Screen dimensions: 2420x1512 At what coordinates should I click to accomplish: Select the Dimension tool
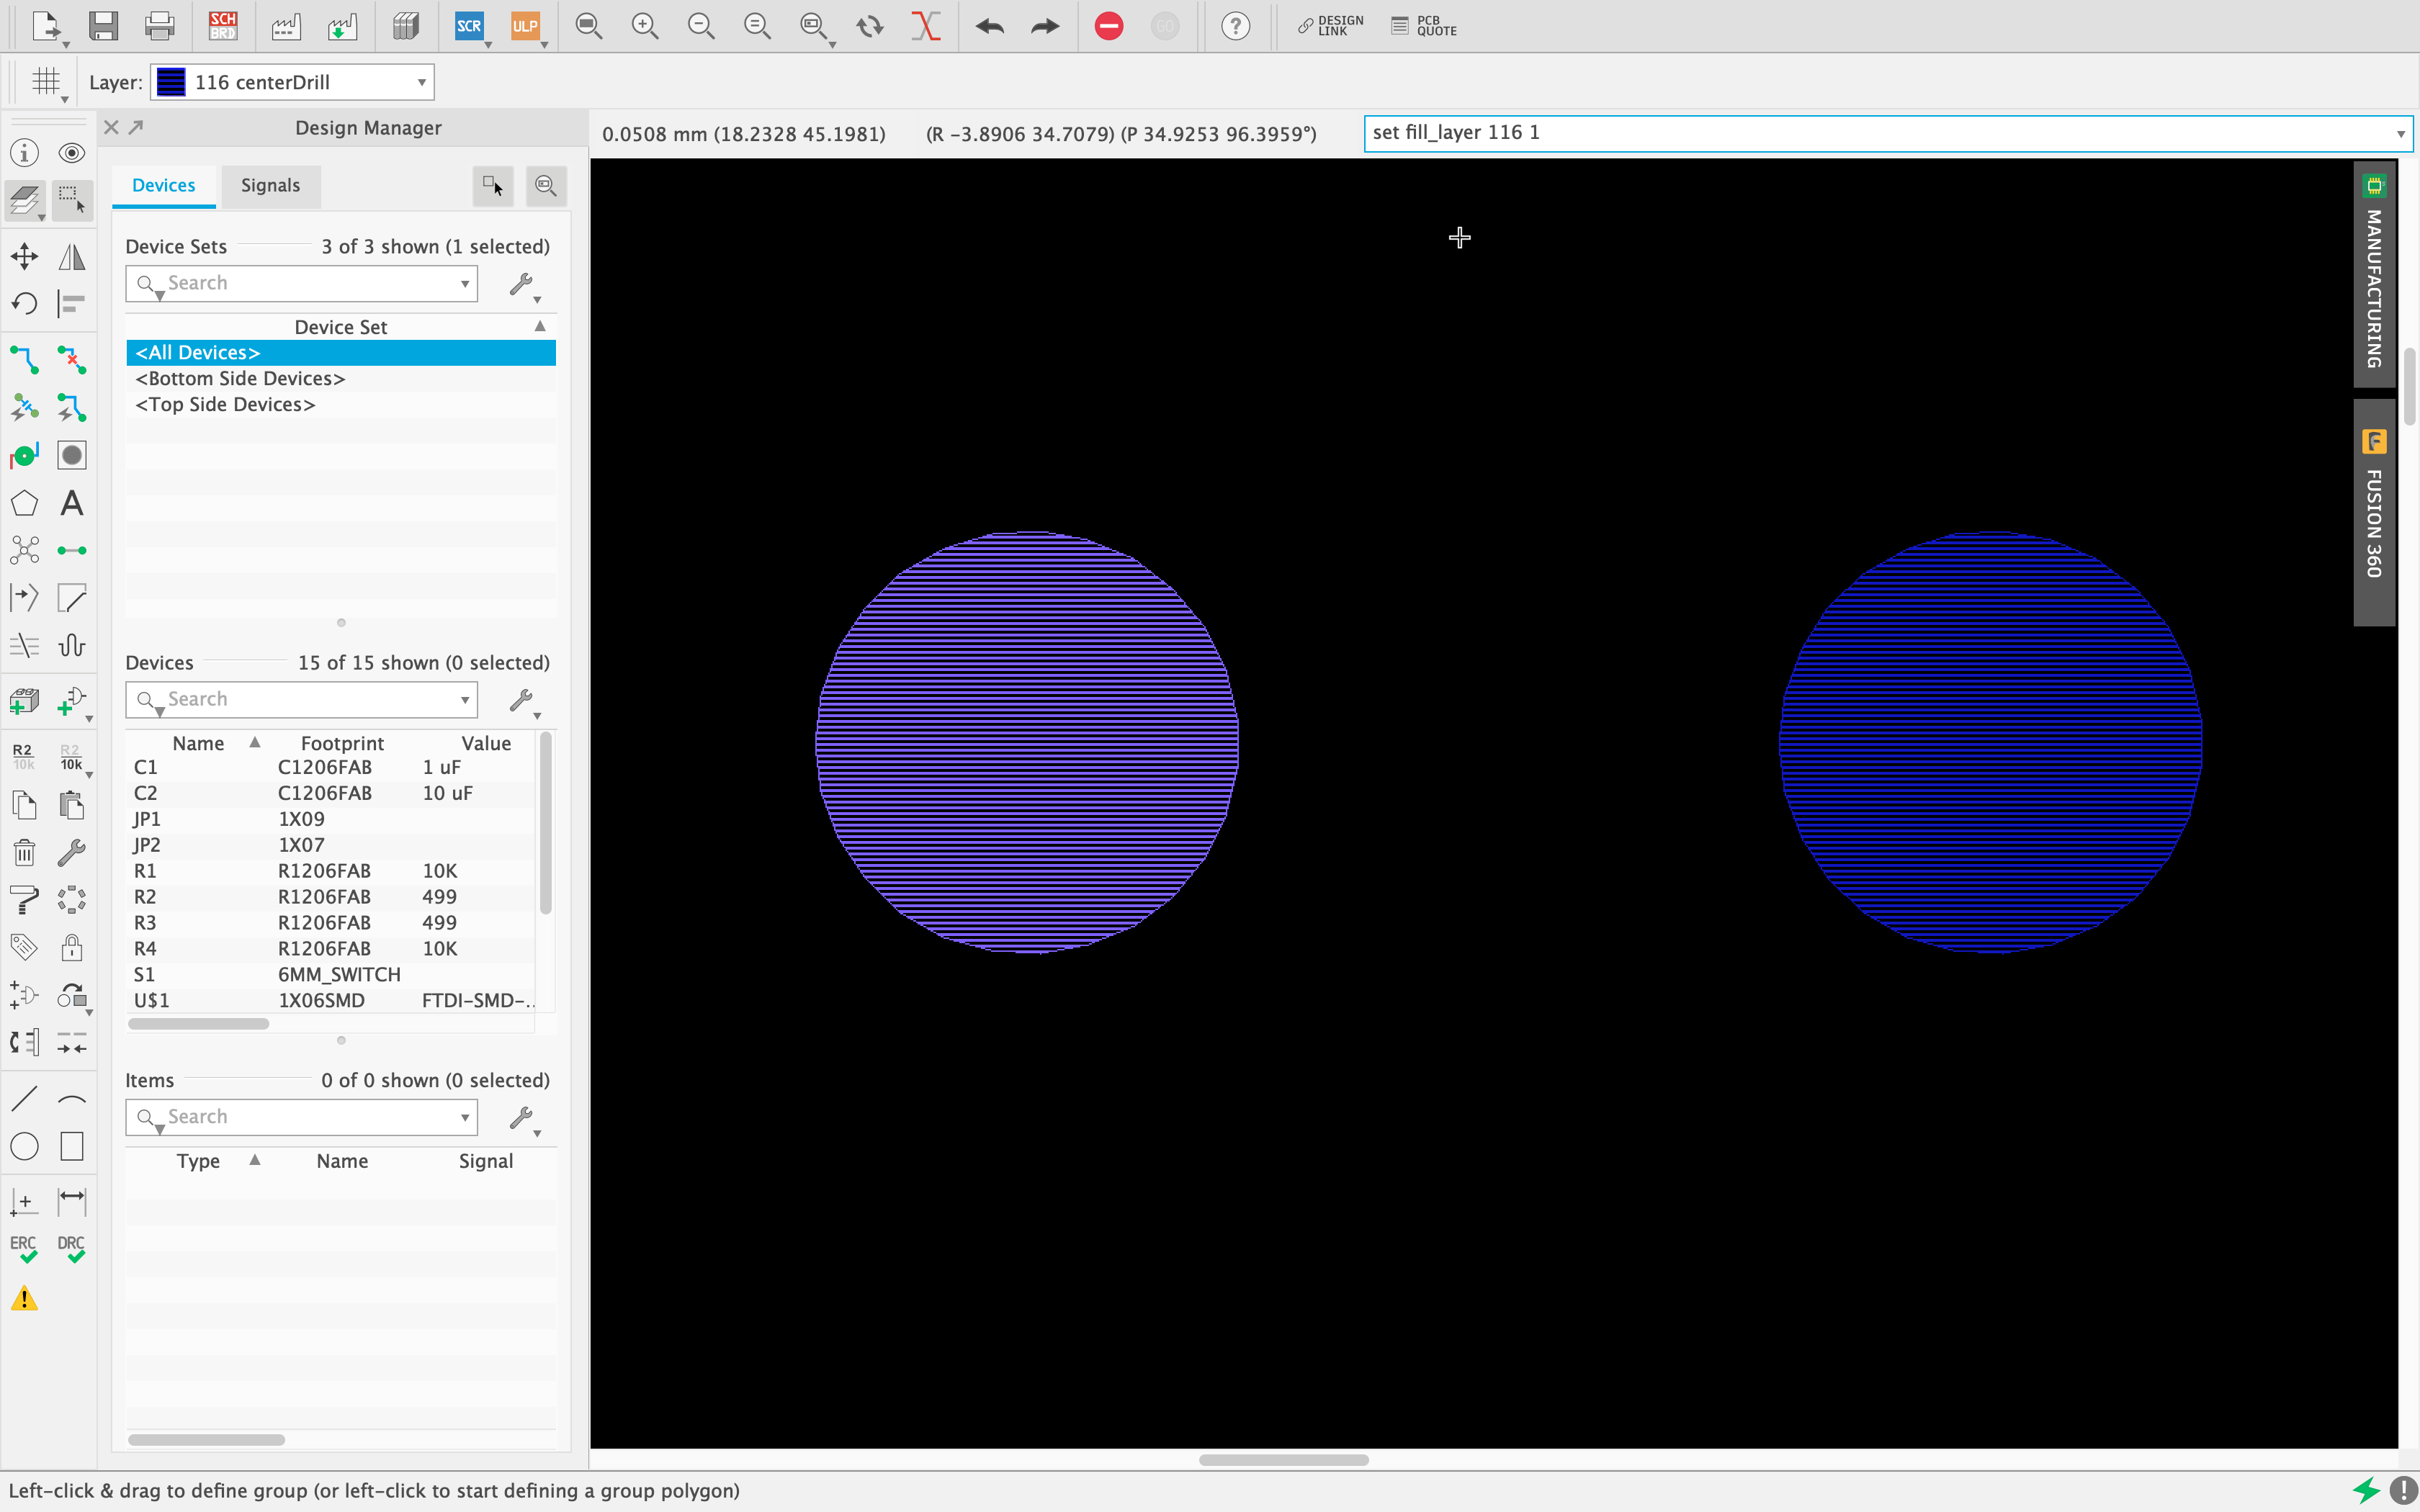(x=72, y=1200)
